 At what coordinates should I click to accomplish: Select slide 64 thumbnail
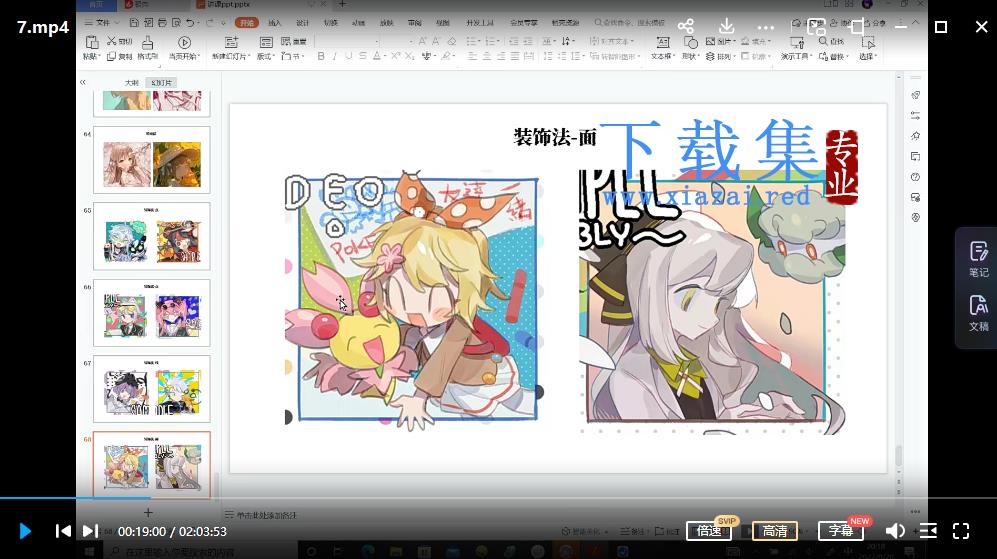point(151,160)
